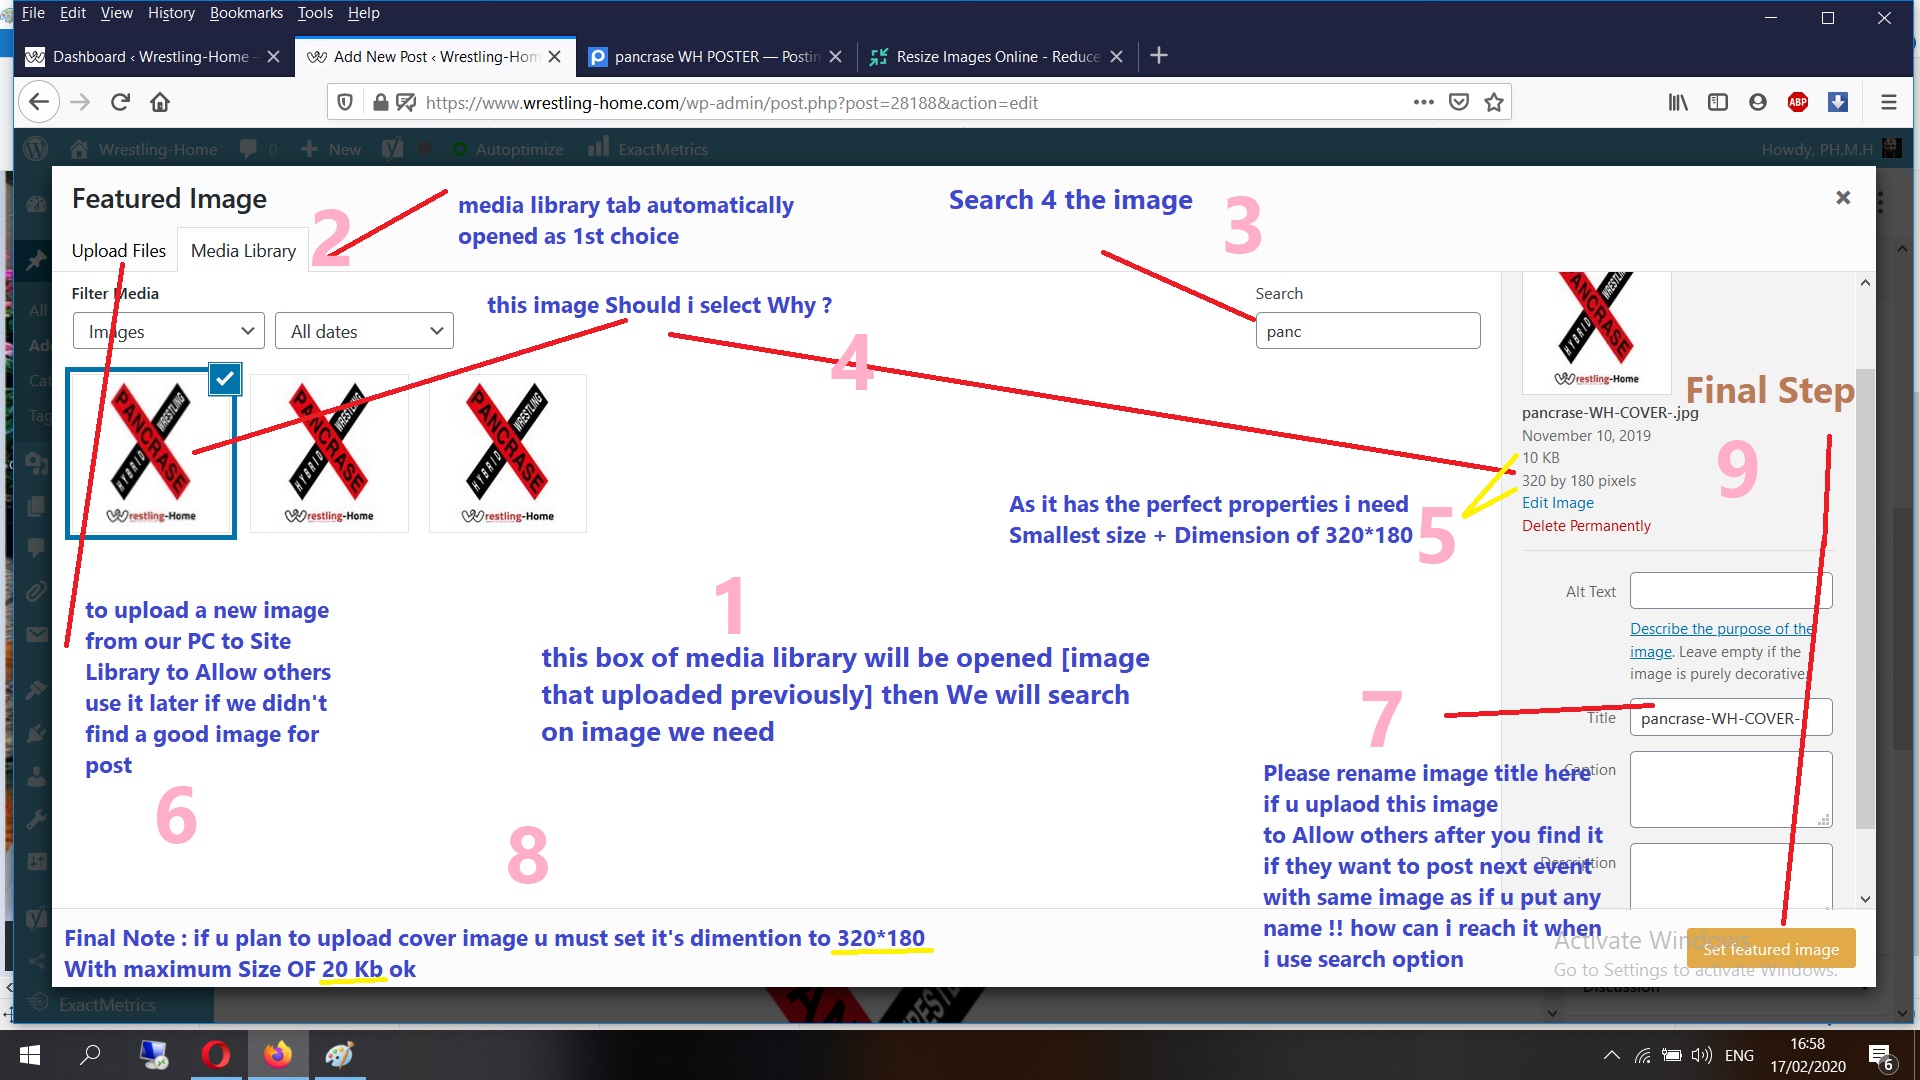1920x1080 pixels.
Task: Save page to Pocket icon
Action: (1459, 102)
